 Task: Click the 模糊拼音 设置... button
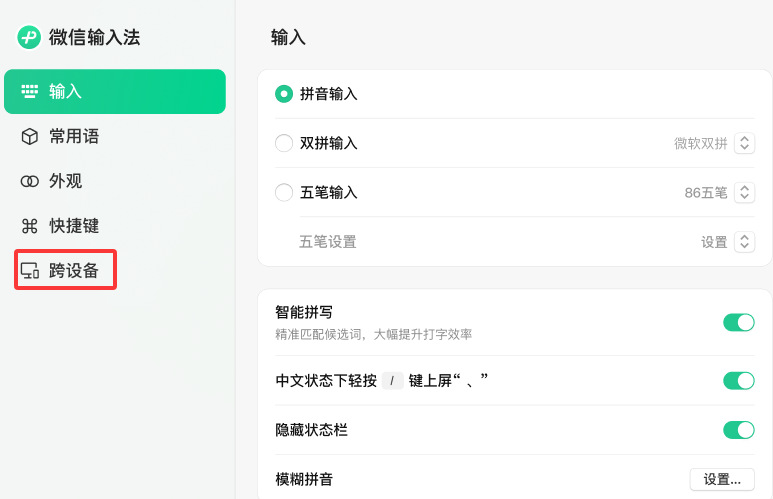click(722, 479)
